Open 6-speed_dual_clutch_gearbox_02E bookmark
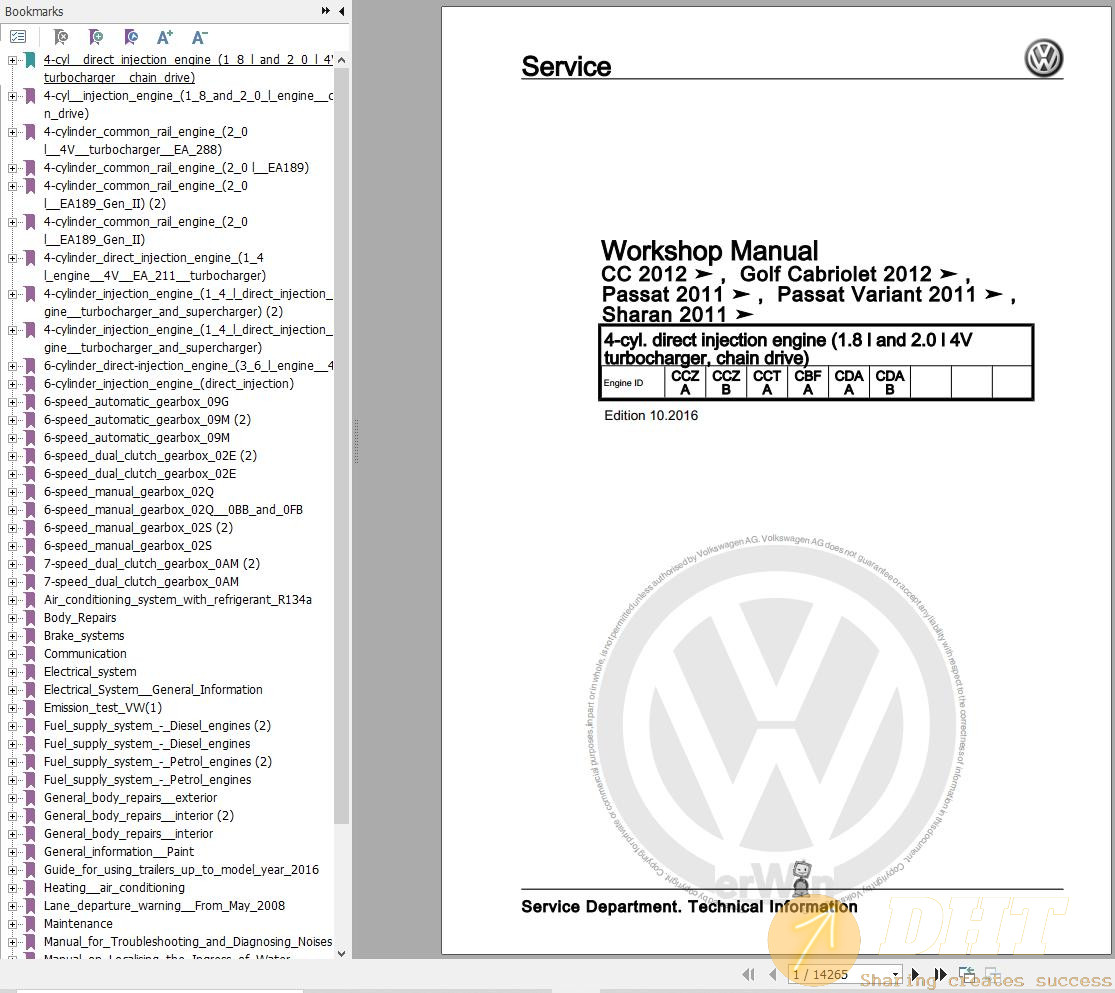 (x=140, y=474)
